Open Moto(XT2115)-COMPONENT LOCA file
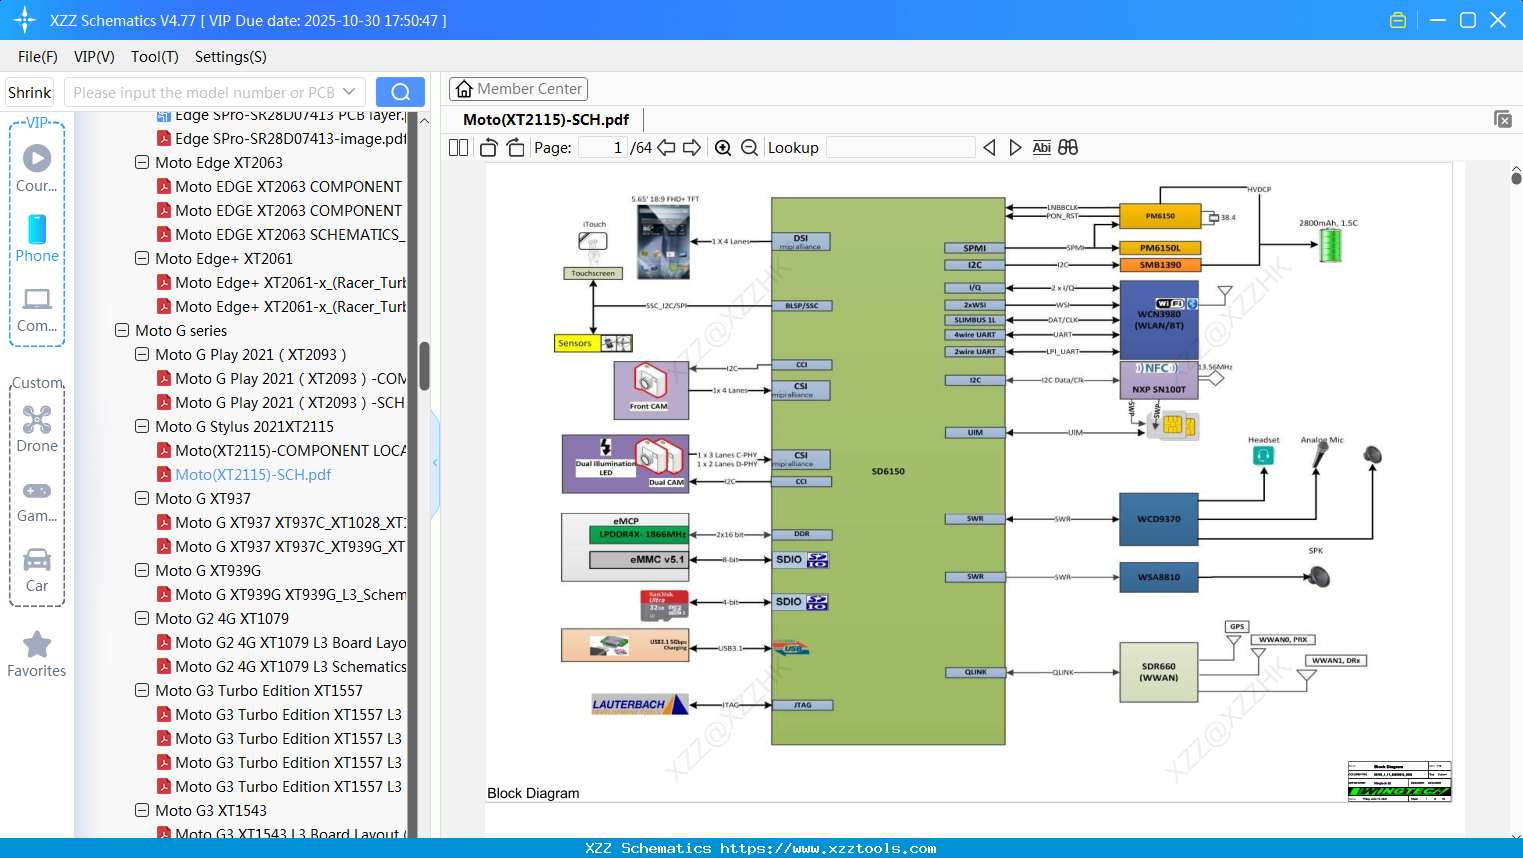This screenshot has height=858, width=1523. (290, 450)
